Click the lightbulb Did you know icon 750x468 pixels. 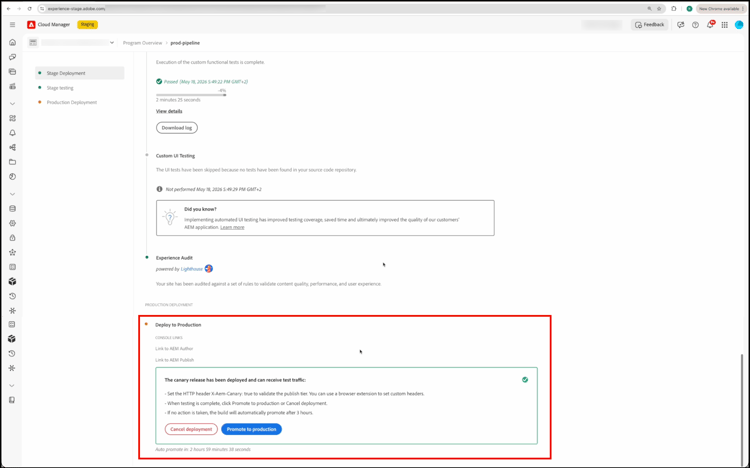pos(169,217)
